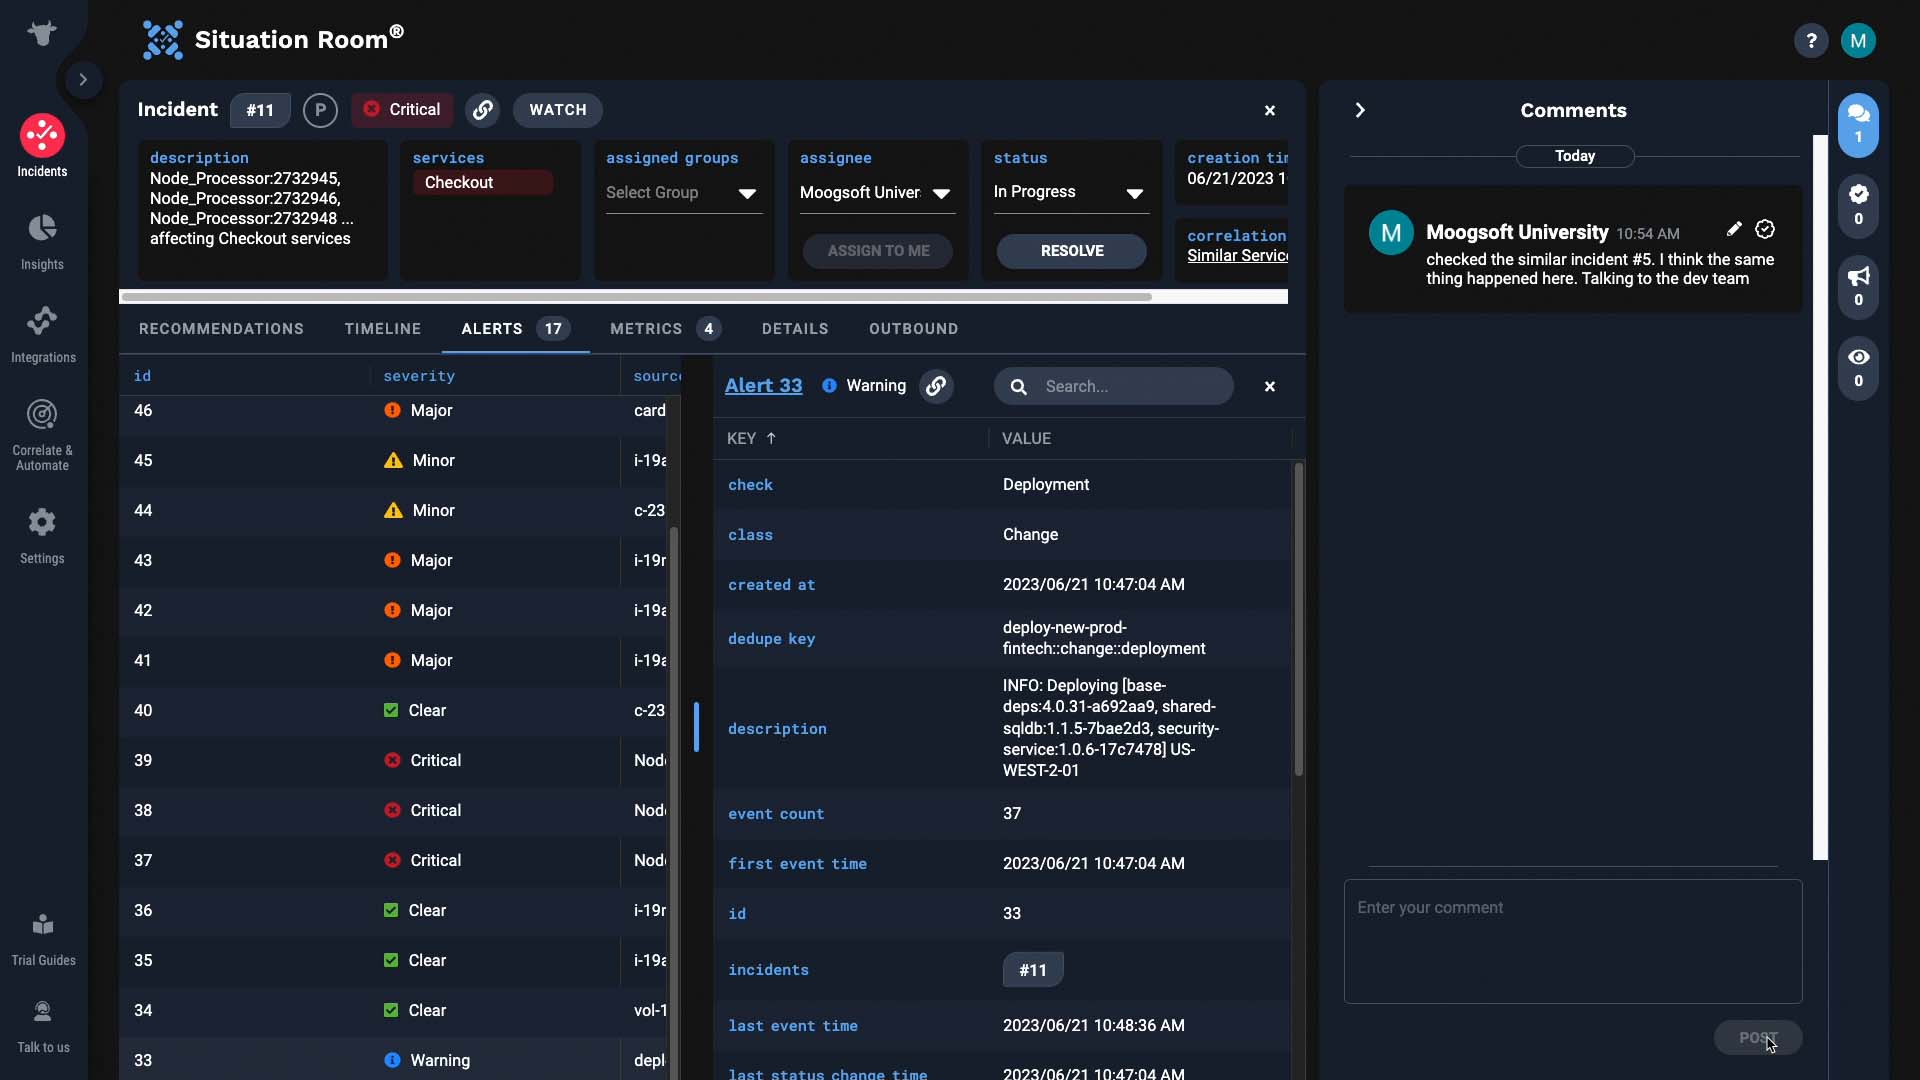Image resolution: width=1920 pixels, height=1080 pixels.
Task: Click the VALUE column header
Action: pyautogui.click(x=1026, y=439)
